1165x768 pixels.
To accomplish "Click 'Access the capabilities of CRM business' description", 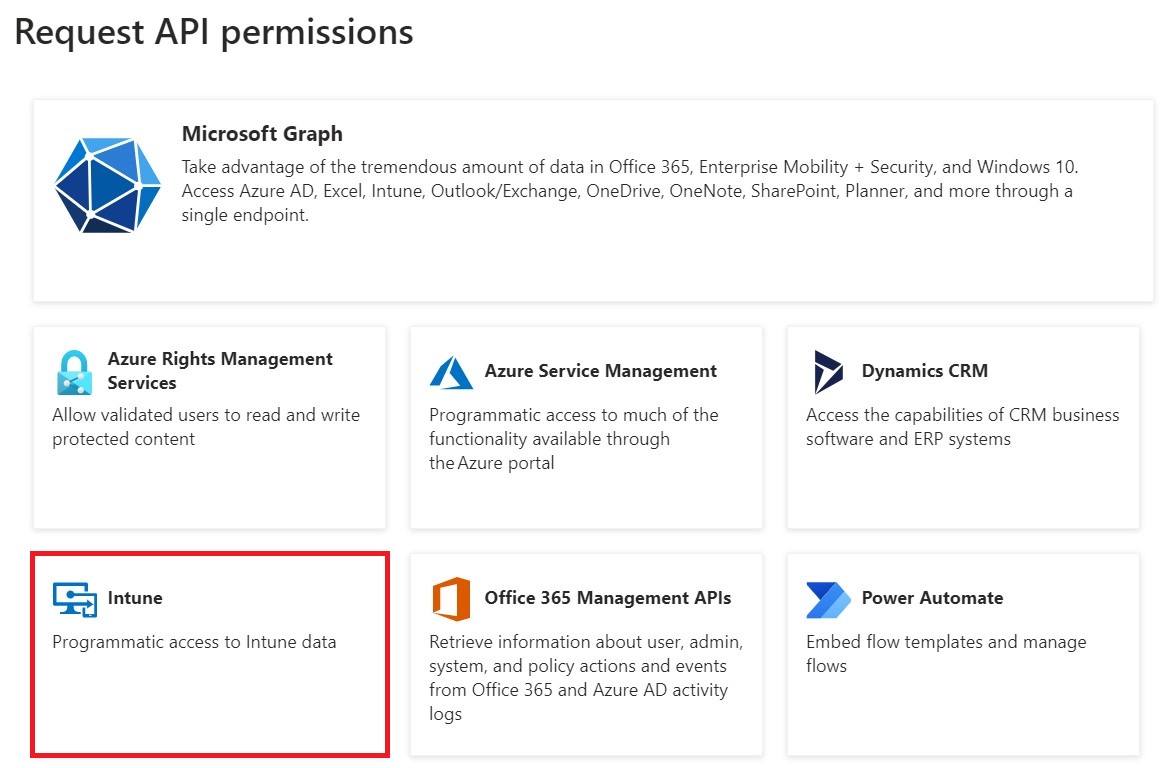I will click(962, 426).
